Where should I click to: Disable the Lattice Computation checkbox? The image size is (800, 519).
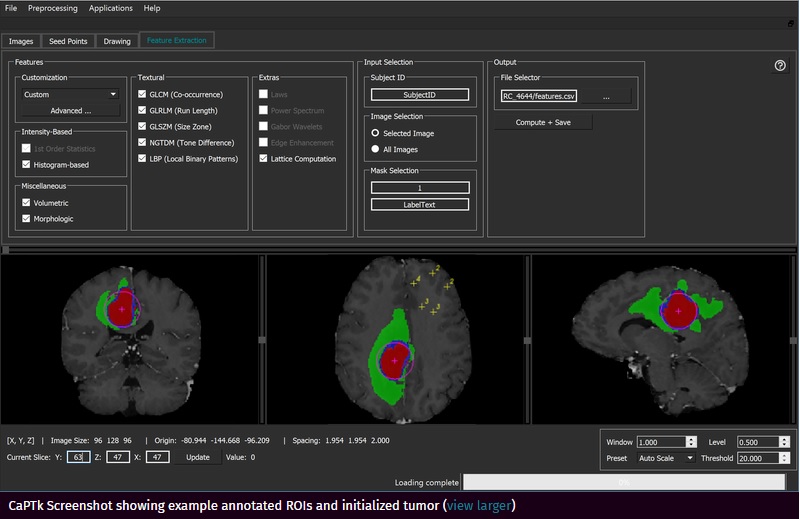point(264,158)
